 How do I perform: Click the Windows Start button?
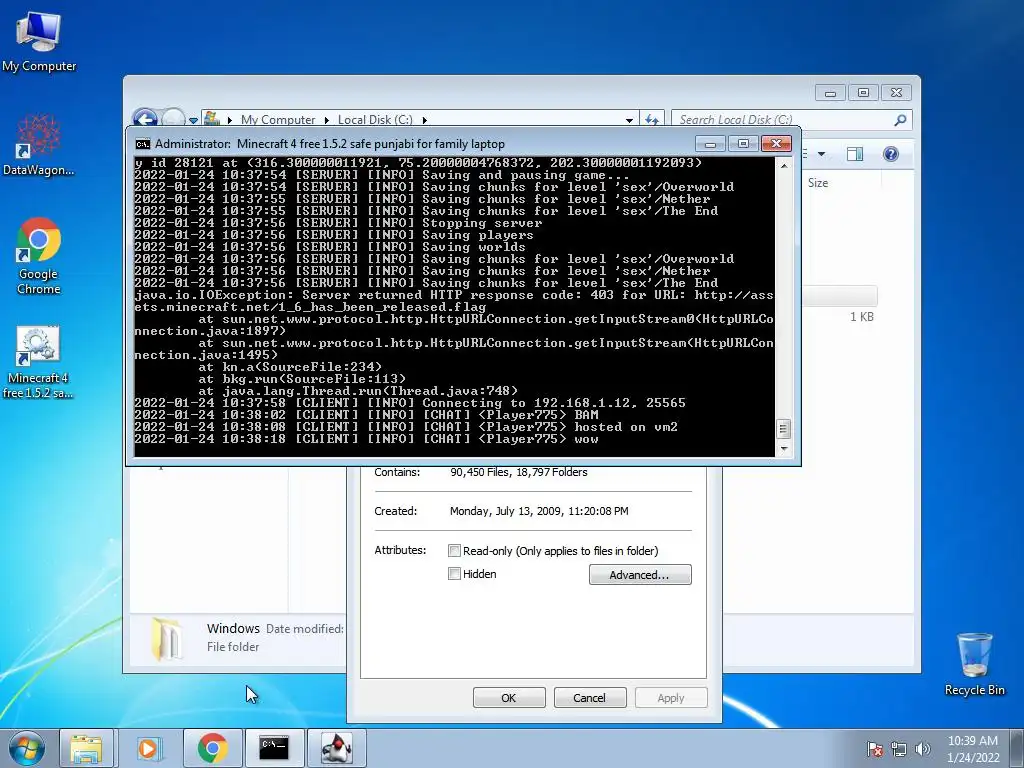click(x=27, y=748)
